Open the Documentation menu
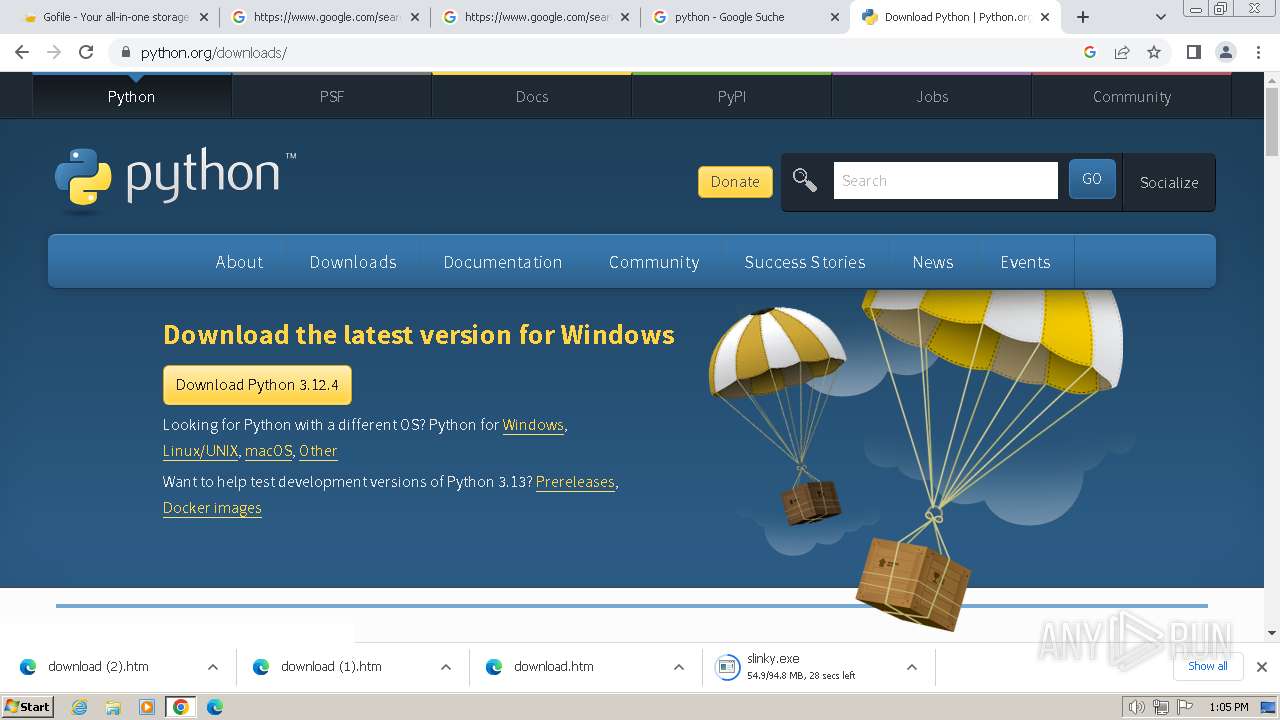 coord(503,262)
